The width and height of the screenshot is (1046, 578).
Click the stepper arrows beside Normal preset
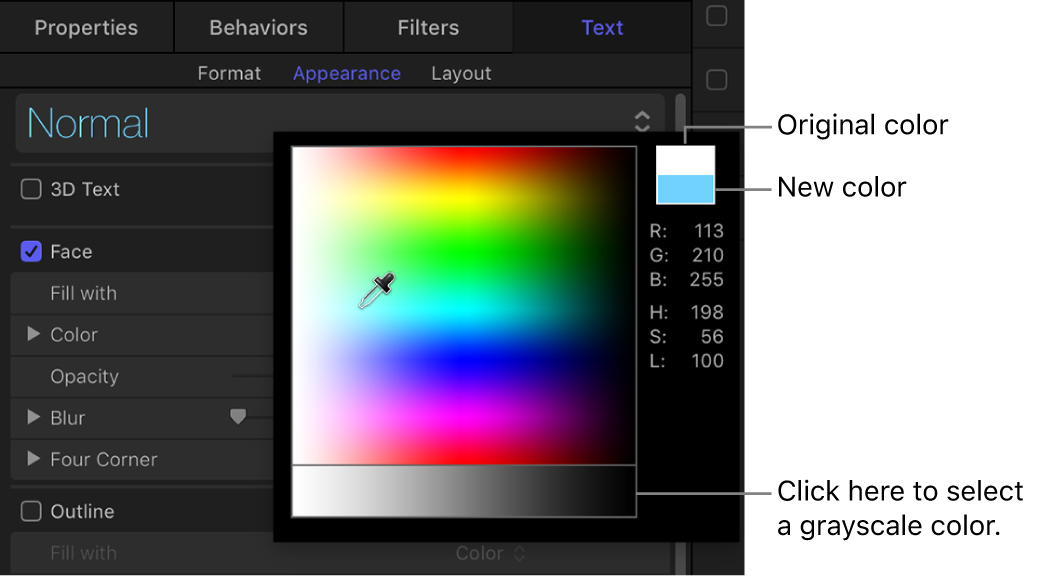(643, 120)
